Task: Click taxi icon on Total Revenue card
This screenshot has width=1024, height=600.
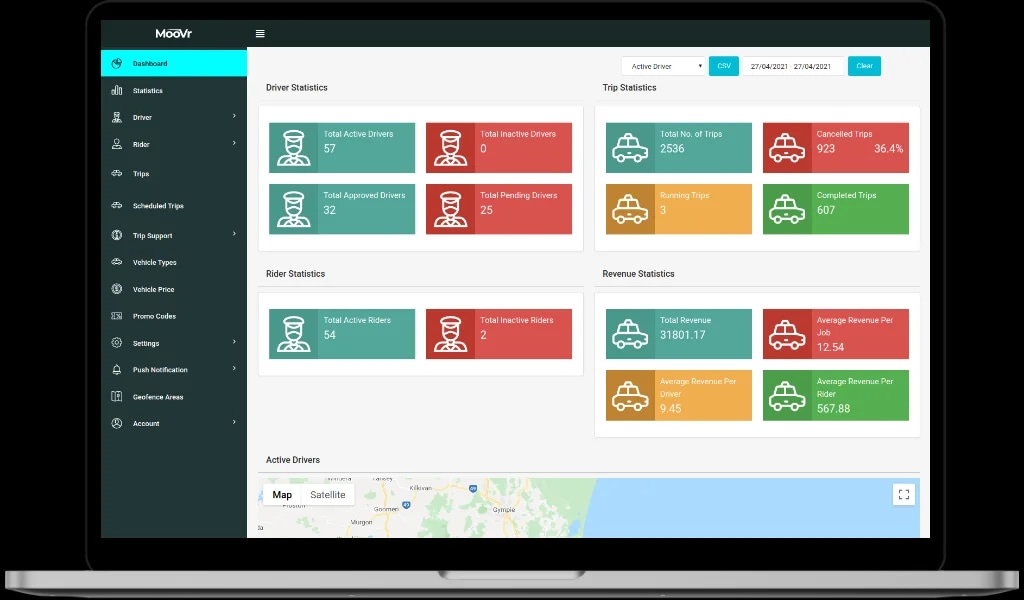Action: pyautogui.click(x=630, y=334)
